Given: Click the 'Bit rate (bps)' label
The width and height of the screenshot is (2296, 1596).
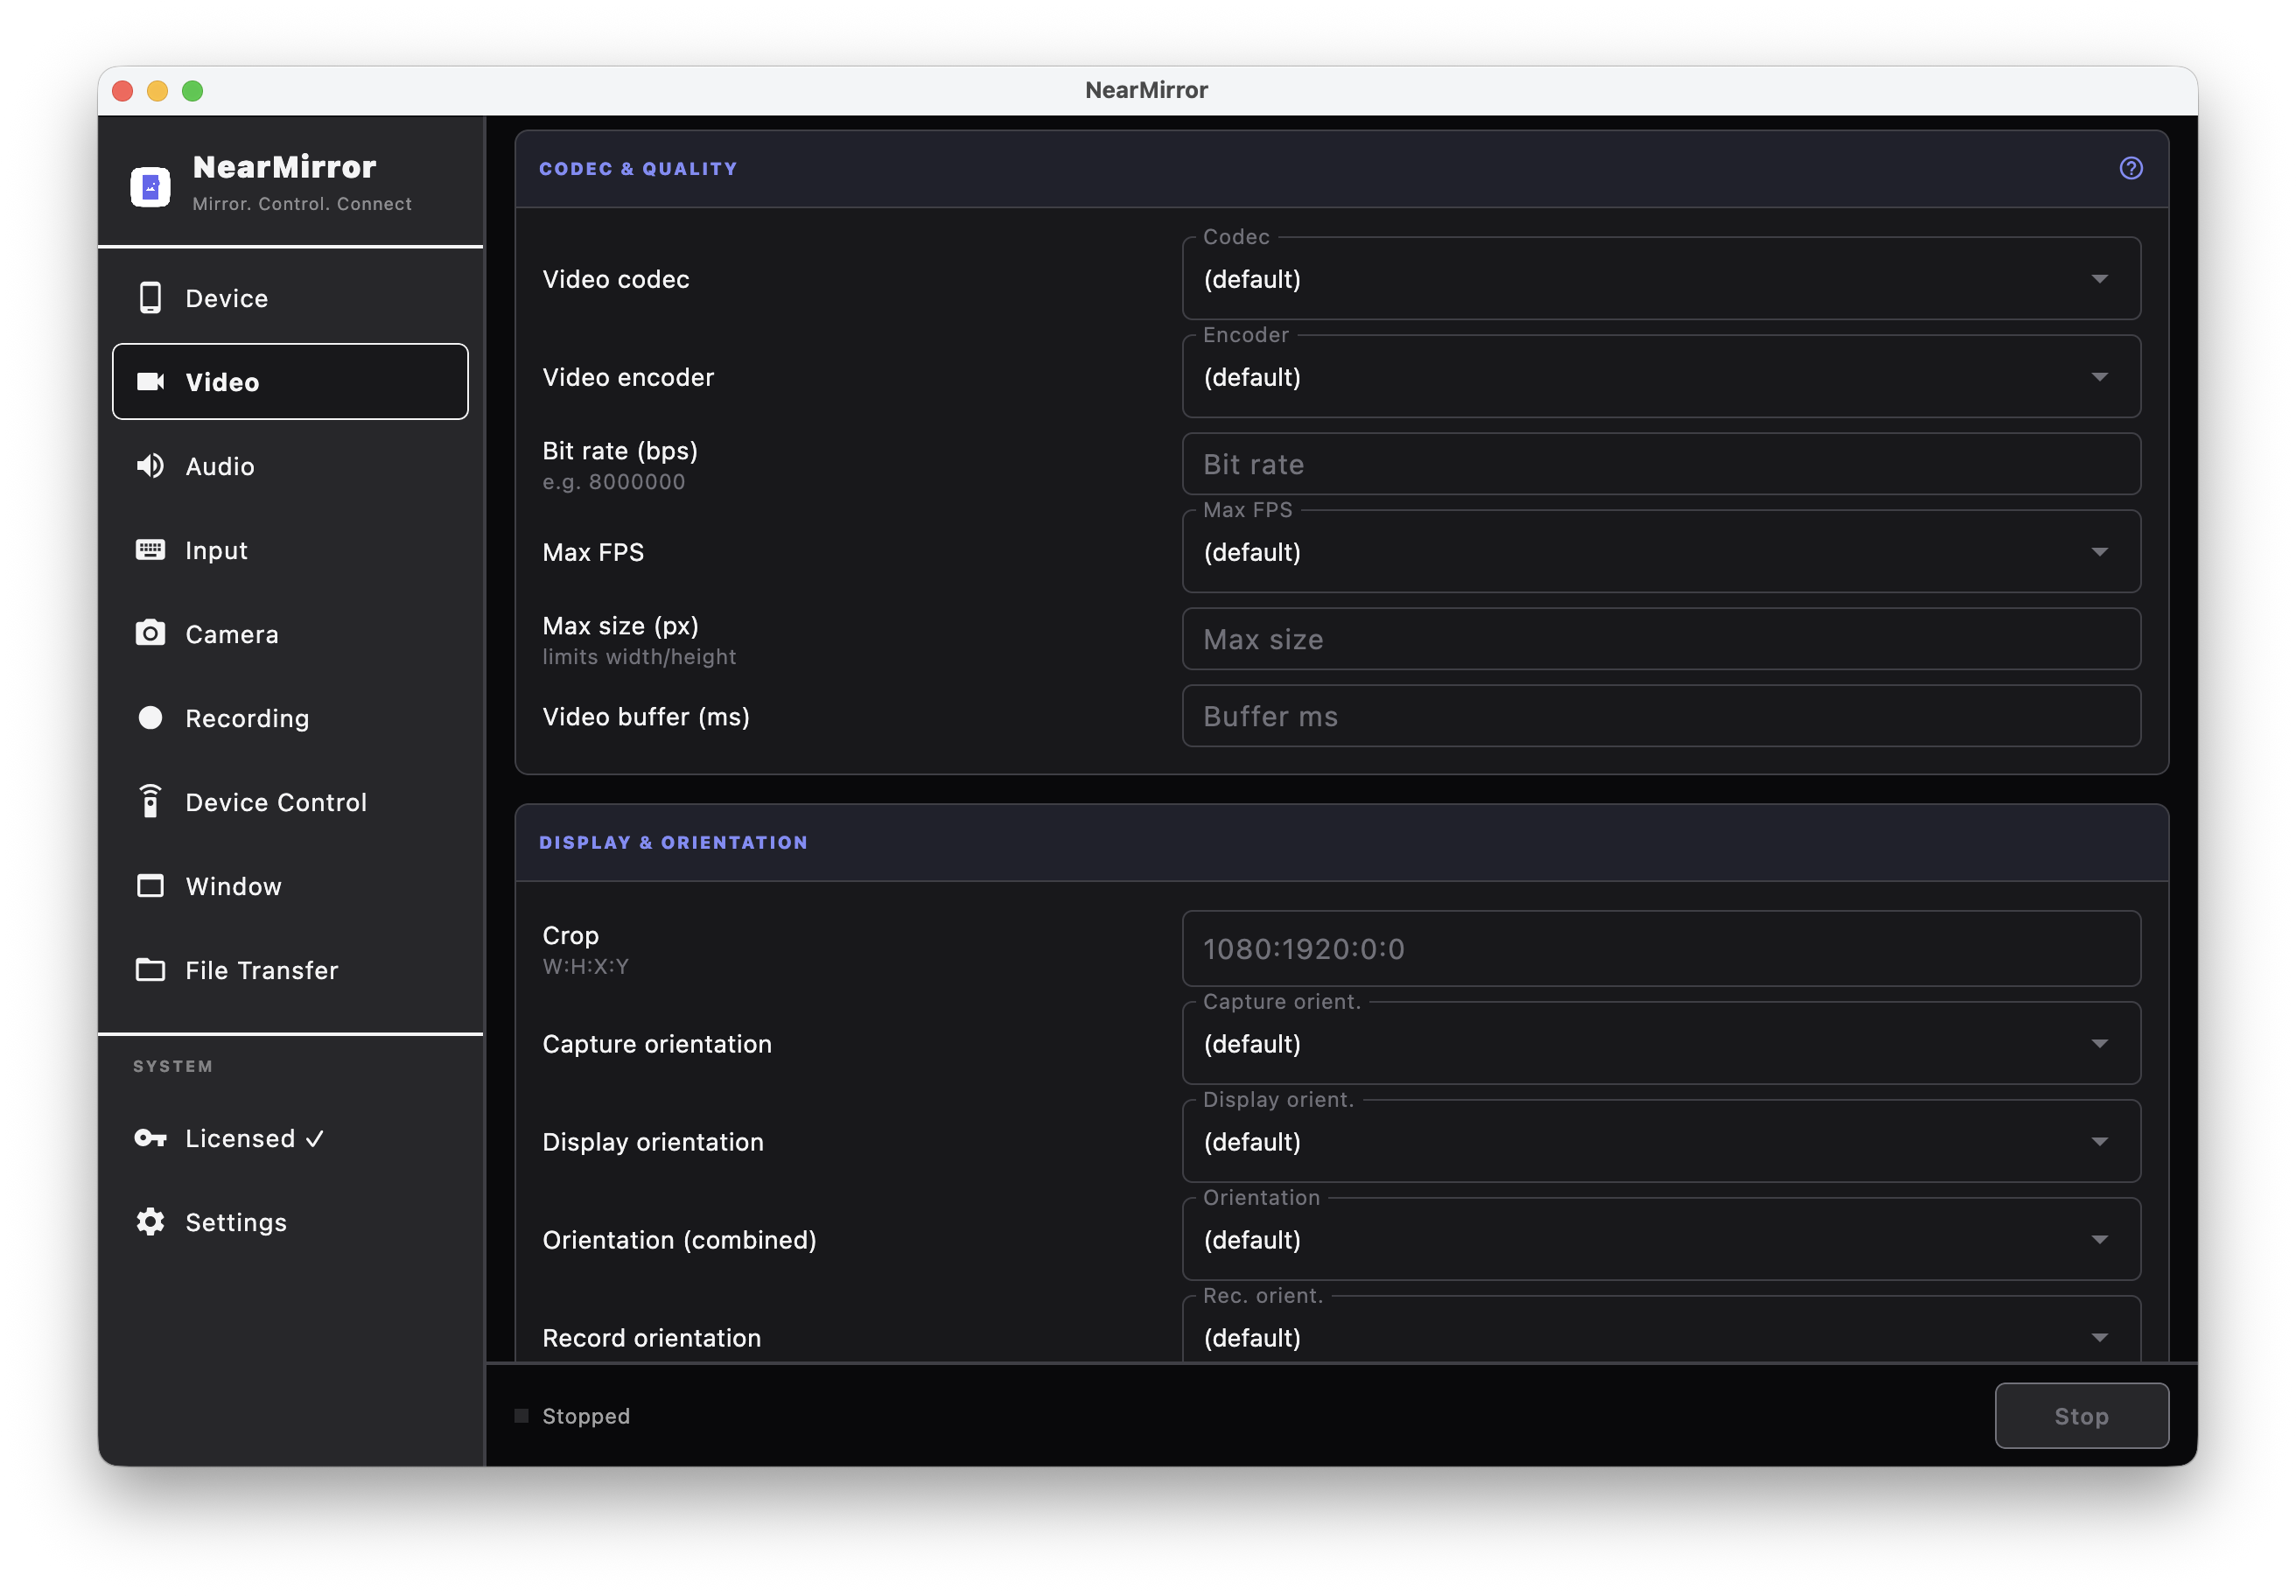Looking at the screenshot, I should click(x=620, y=451).
